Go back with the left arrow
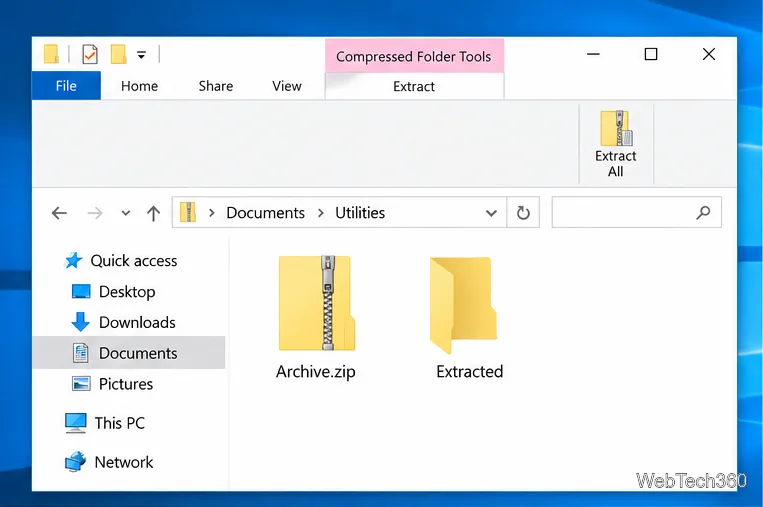Image resolution: width=763 pixels, height=507 pixels. point(59,213)
